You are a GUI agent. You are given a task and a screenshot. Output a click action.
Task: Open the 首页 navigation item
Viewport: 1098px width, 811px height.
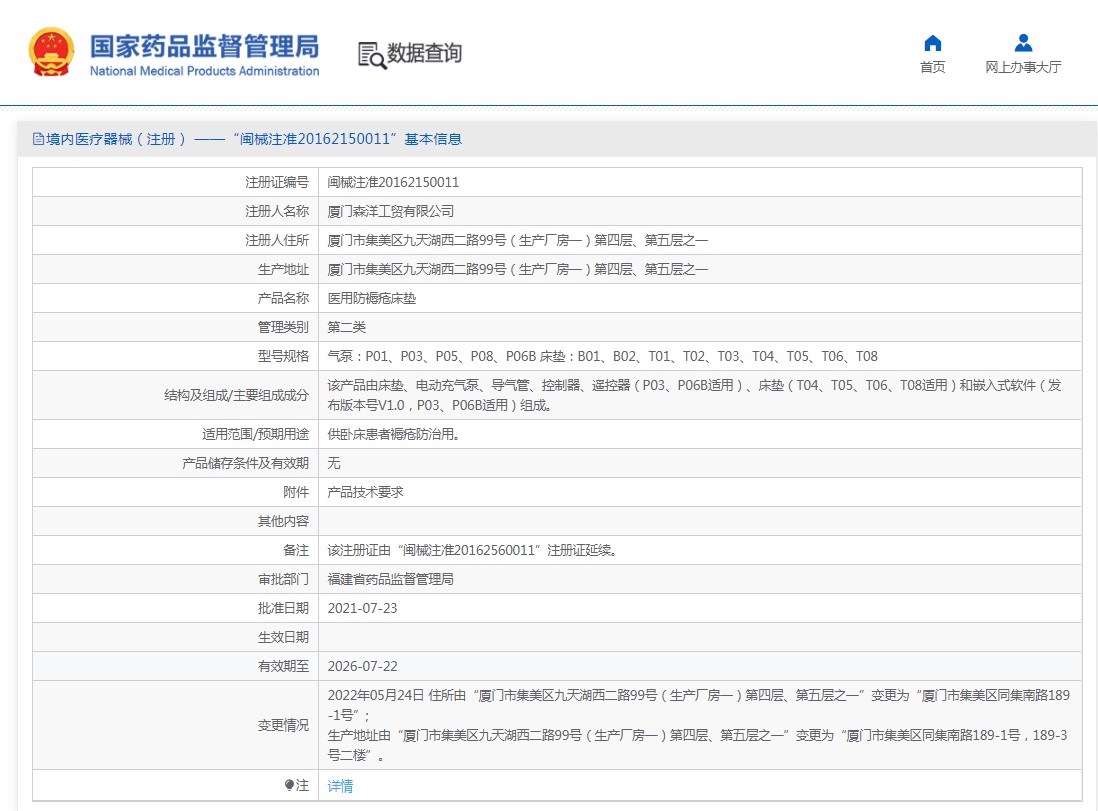(x=932, y=67)
